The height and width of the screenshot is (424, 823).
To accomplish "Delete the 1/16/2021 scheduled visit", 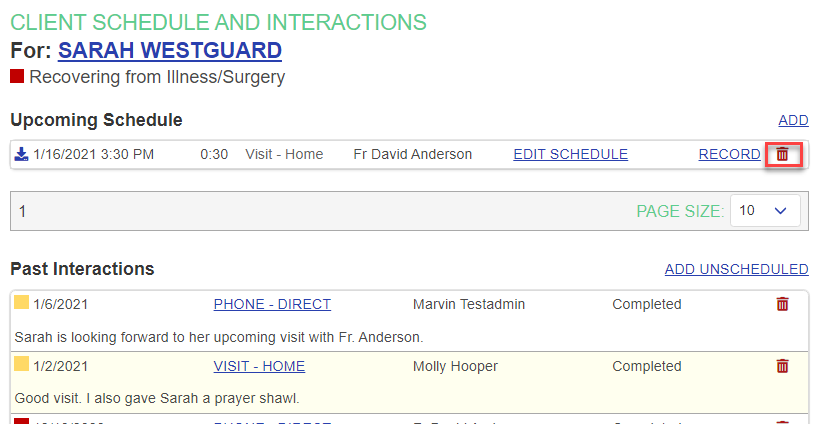I will (783, 154).
